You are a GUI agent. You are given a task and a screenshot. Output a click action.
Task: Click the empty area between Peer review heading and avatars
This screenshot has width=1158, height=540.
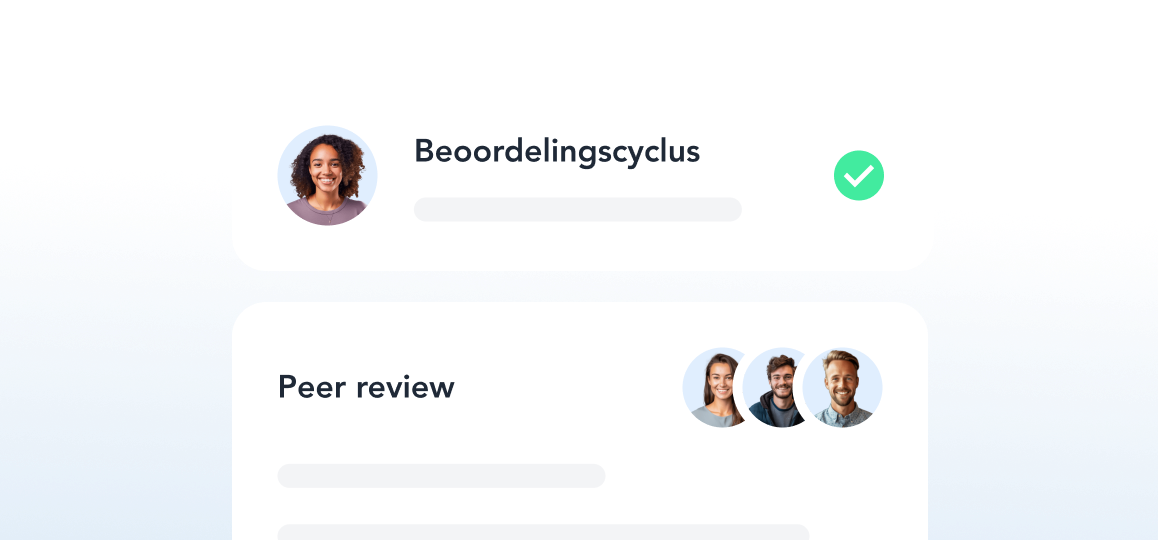pyautogui.click(x=569, y=387)
